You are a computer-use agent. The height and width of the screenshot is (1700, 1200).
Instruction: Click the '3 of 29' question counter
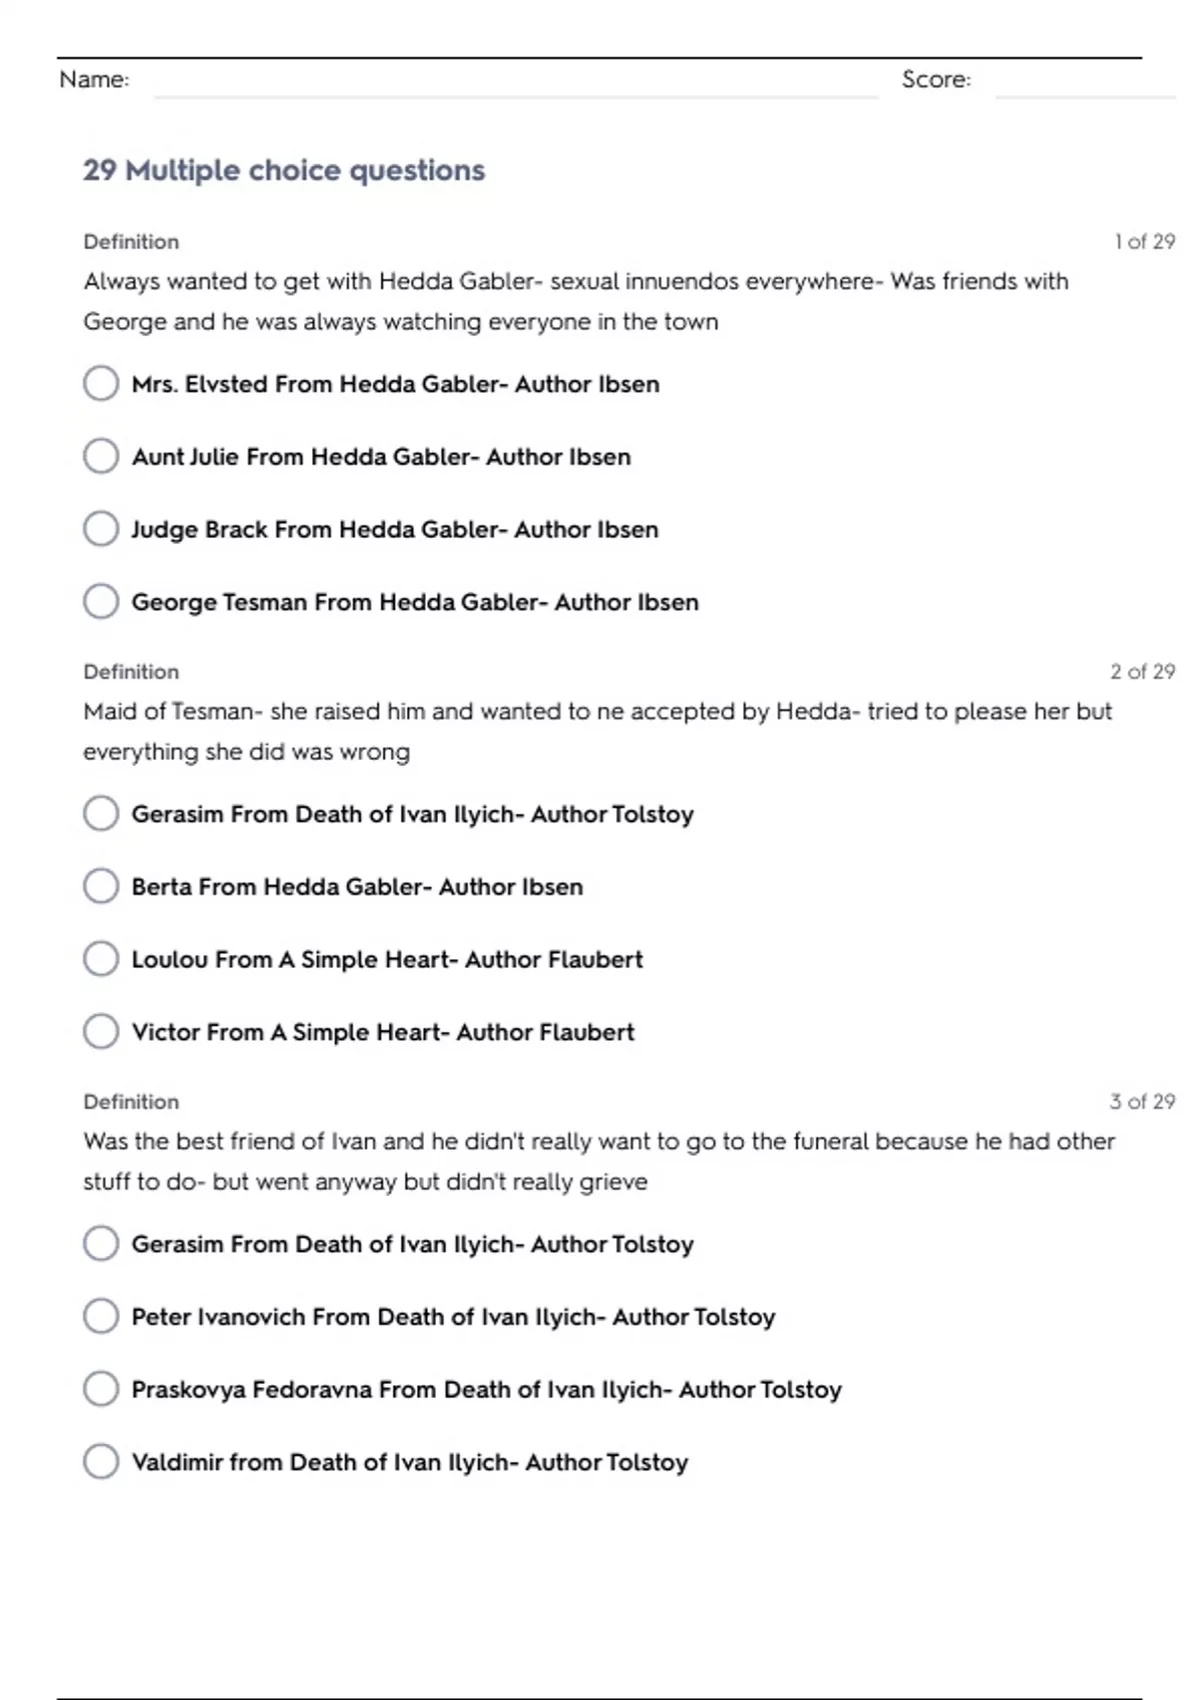click(1142, 1102)
